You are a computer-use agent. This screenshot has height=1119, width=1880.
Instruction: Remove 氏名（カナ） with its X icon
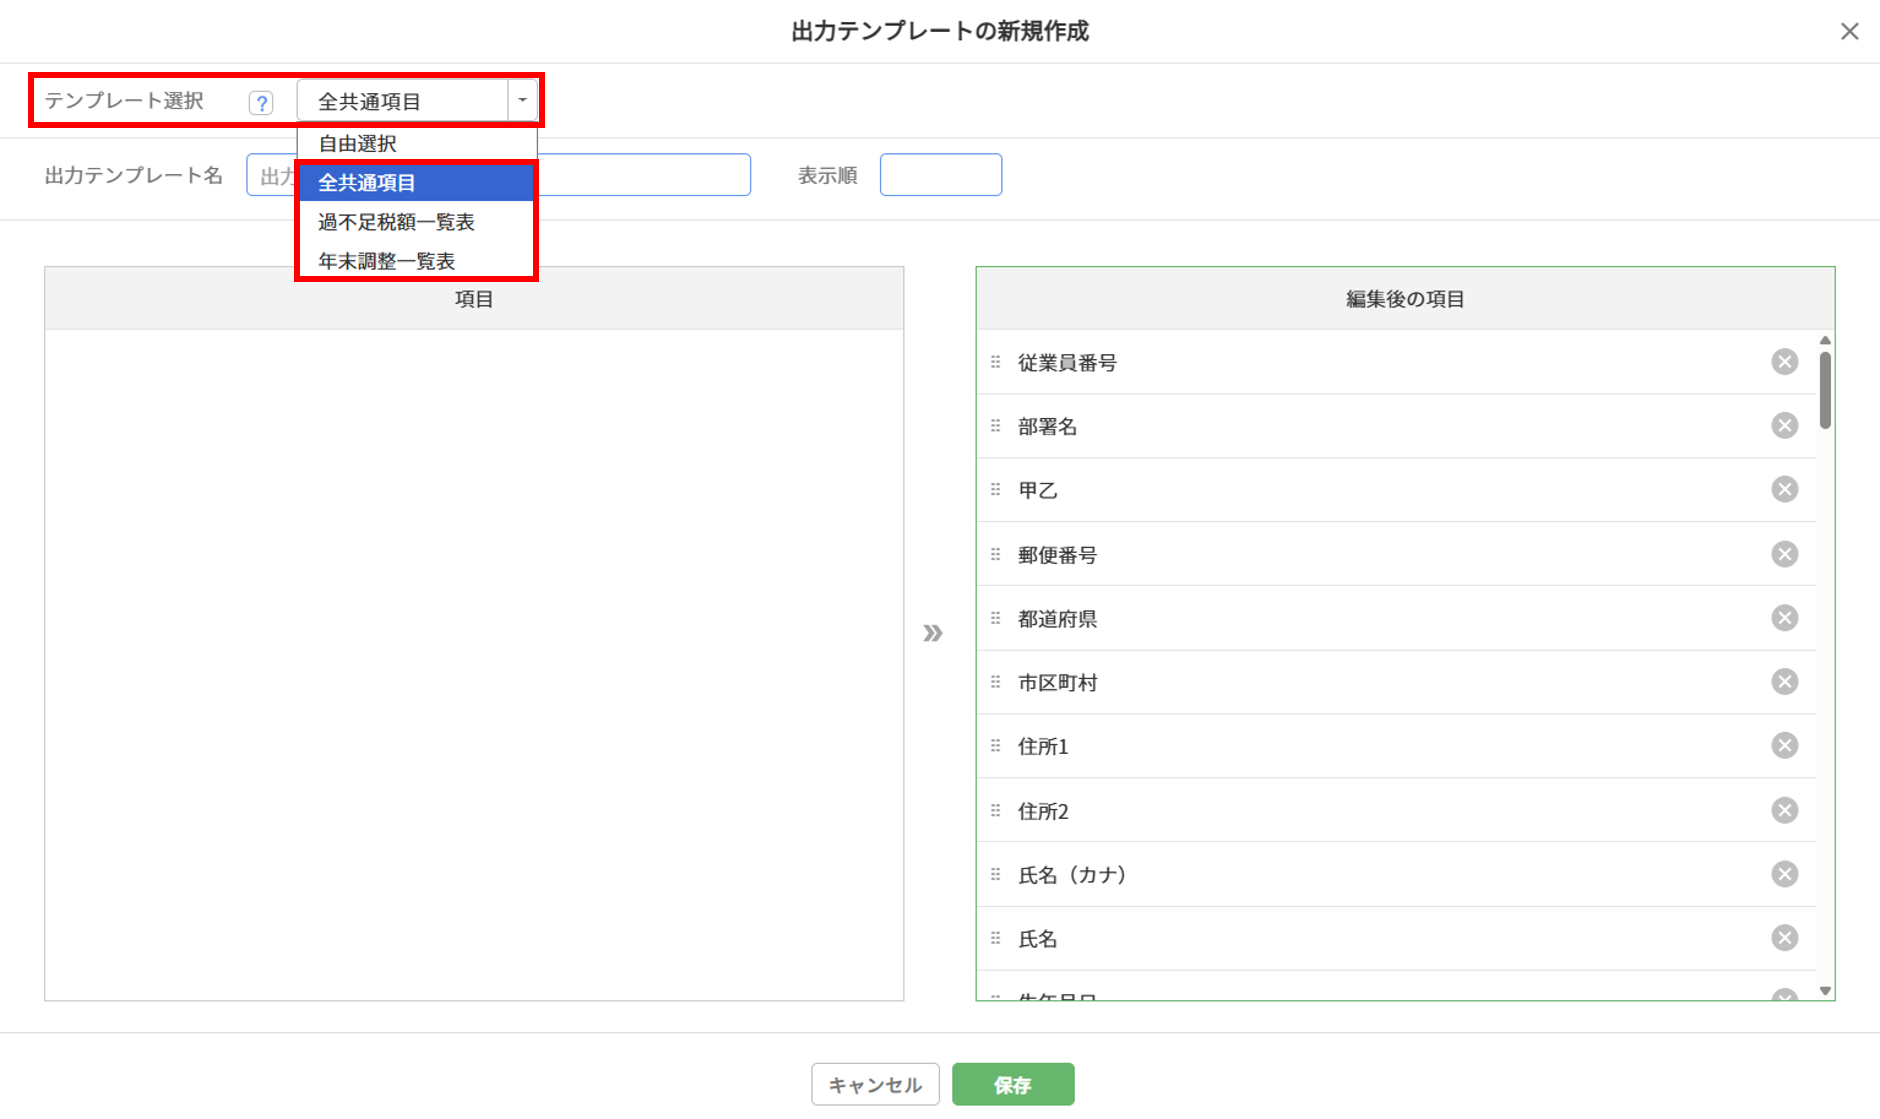[x=1784, y=874]
